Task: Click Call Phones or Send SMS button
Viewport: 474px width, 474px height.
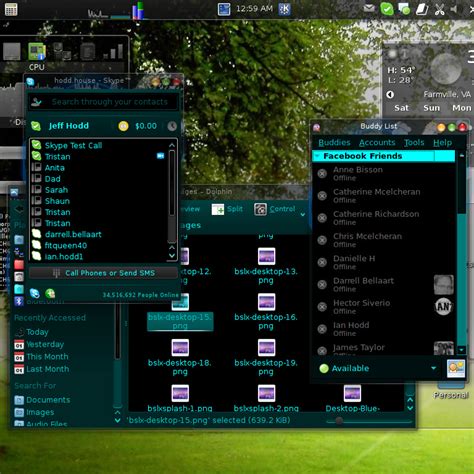Action: tap(103, 273)
